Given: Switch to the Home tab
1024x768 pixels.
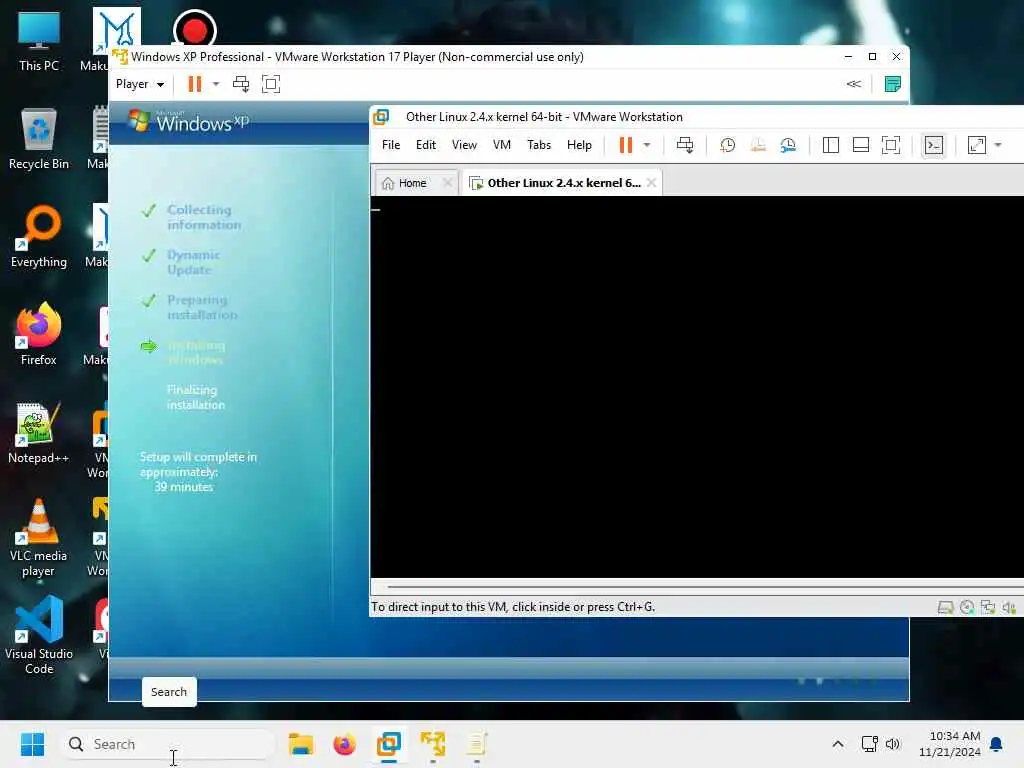Looking at the screenshot, I should coord(413,183).
